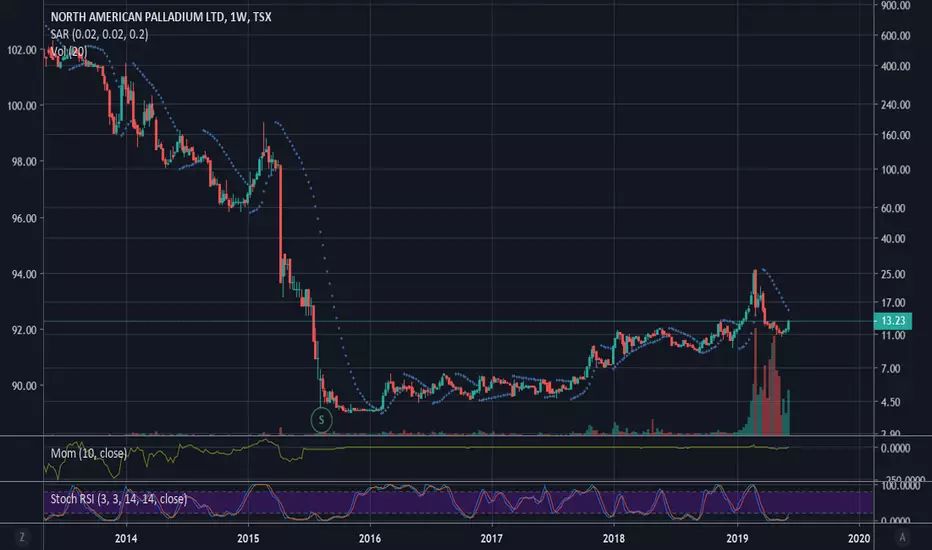Click the 25.00 value on right price scale

[893, 274]
